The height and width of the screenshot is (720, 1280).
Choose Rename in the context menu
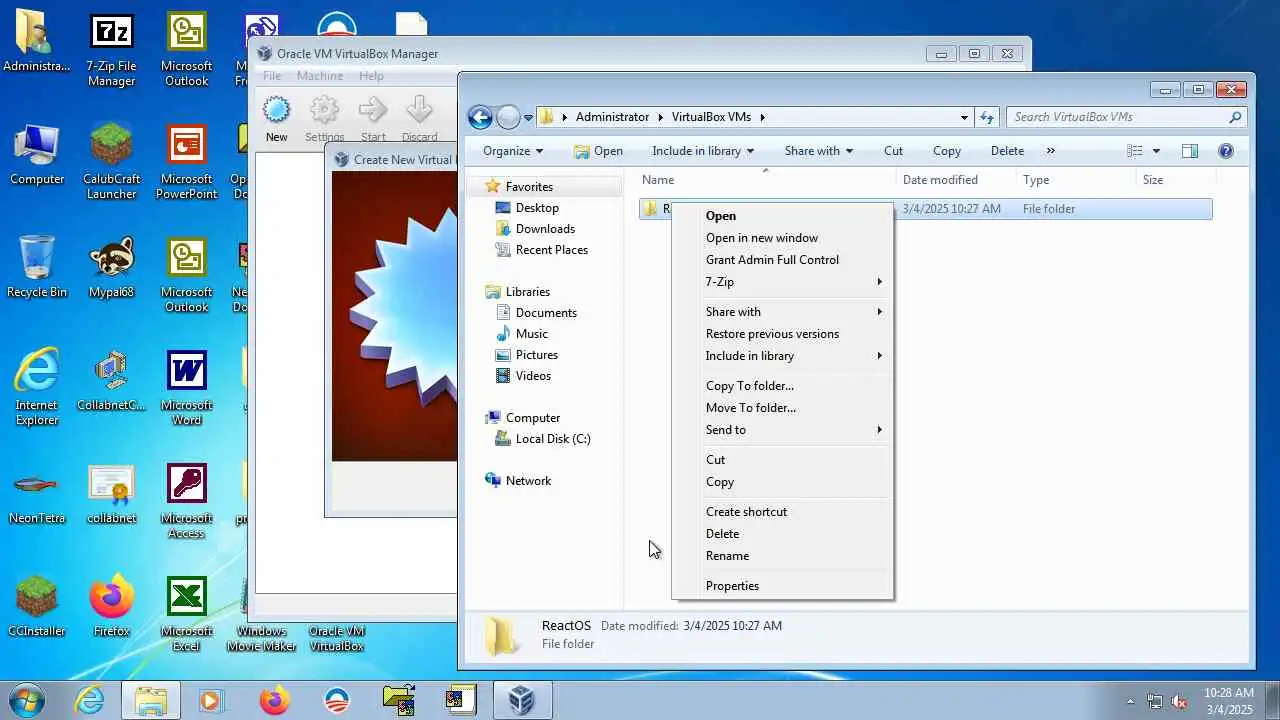[782, 556]
